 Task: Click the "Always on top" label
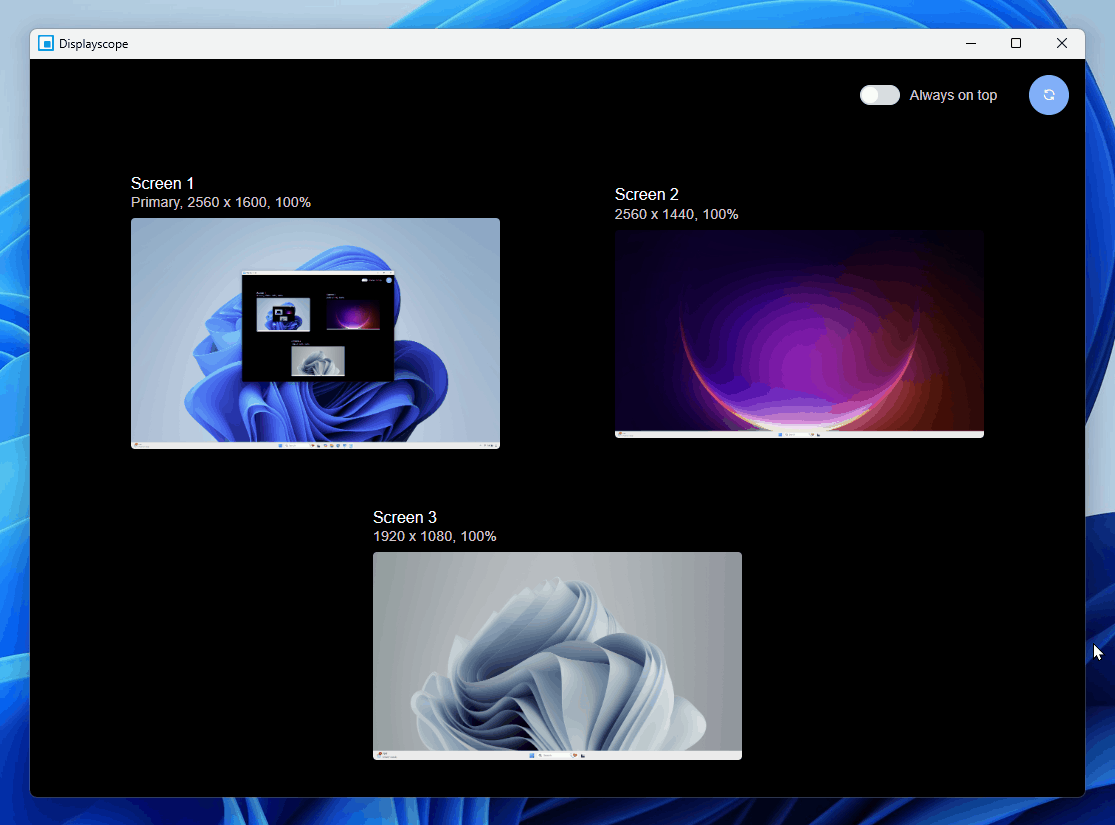953,95
